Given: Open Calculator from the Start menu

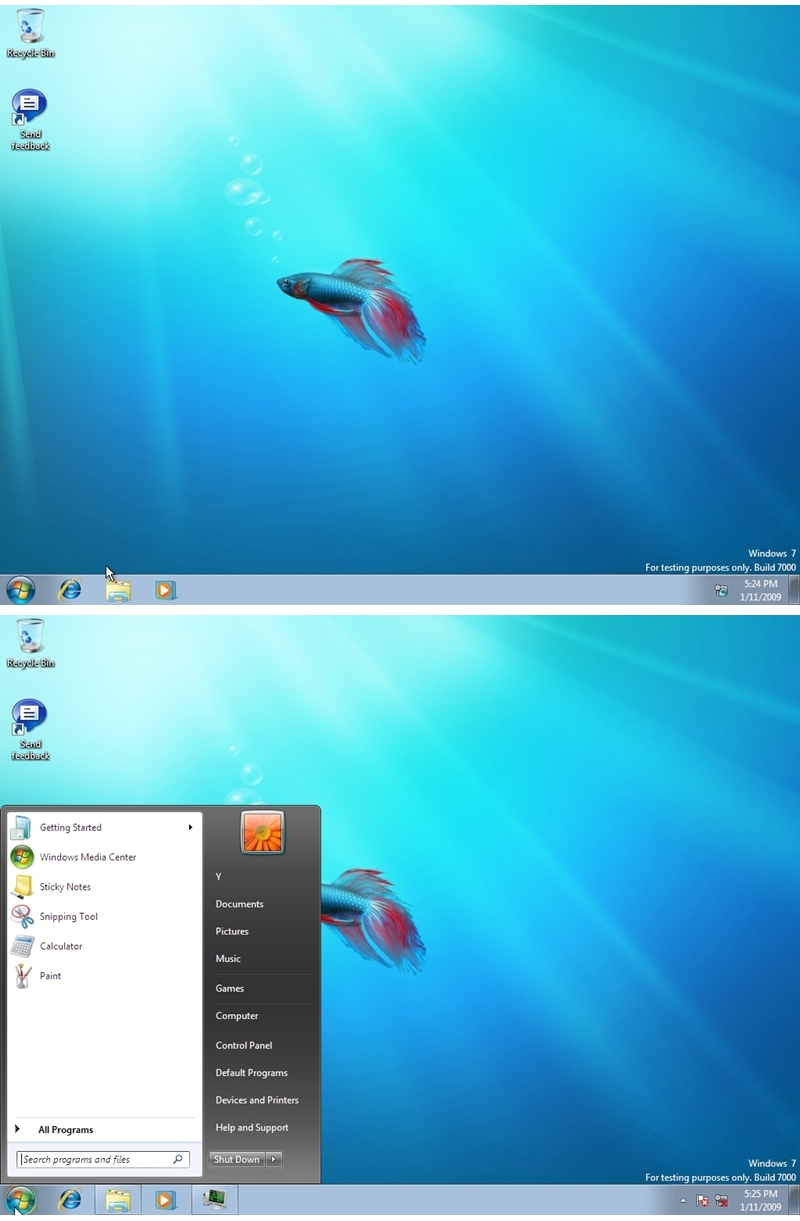Looking at the screenshot, I should click(x=104, y=946).
